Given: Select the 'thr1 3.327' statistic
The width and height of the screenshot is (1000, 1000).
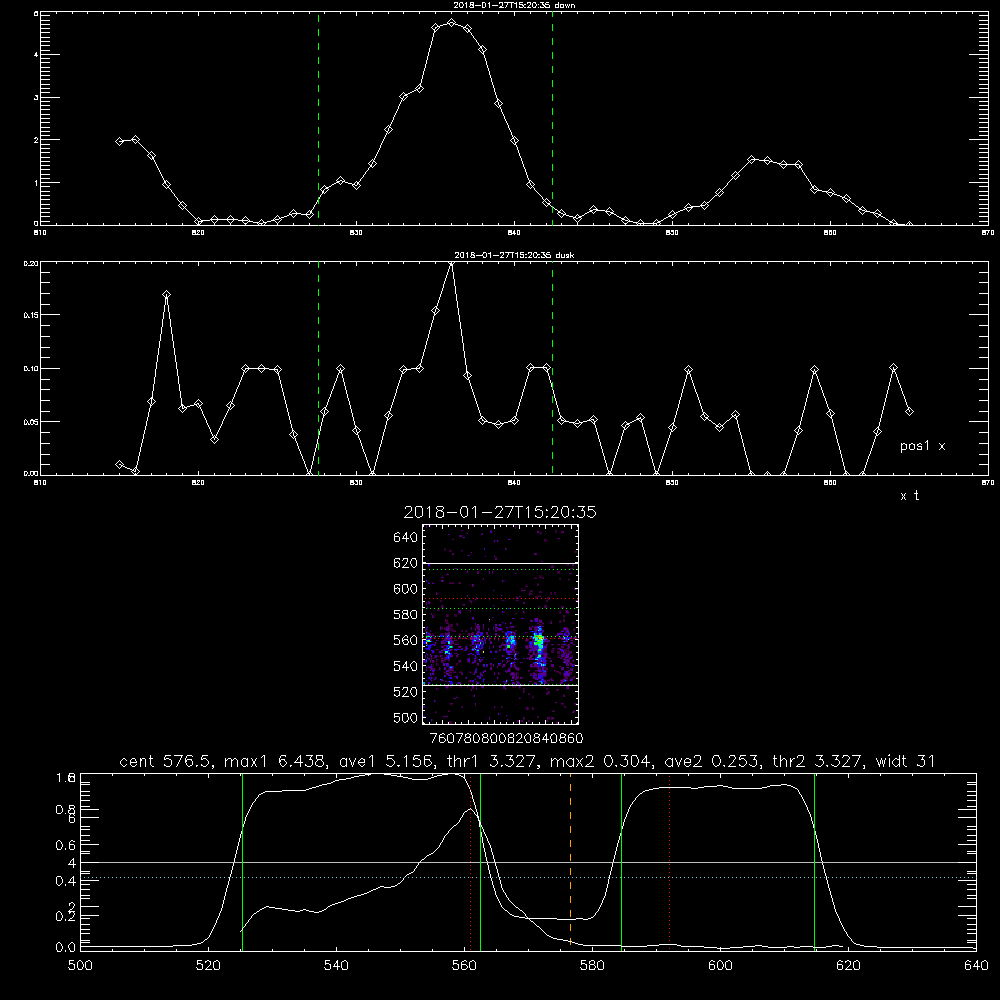Looking at the screenshot, I should 492,761.
